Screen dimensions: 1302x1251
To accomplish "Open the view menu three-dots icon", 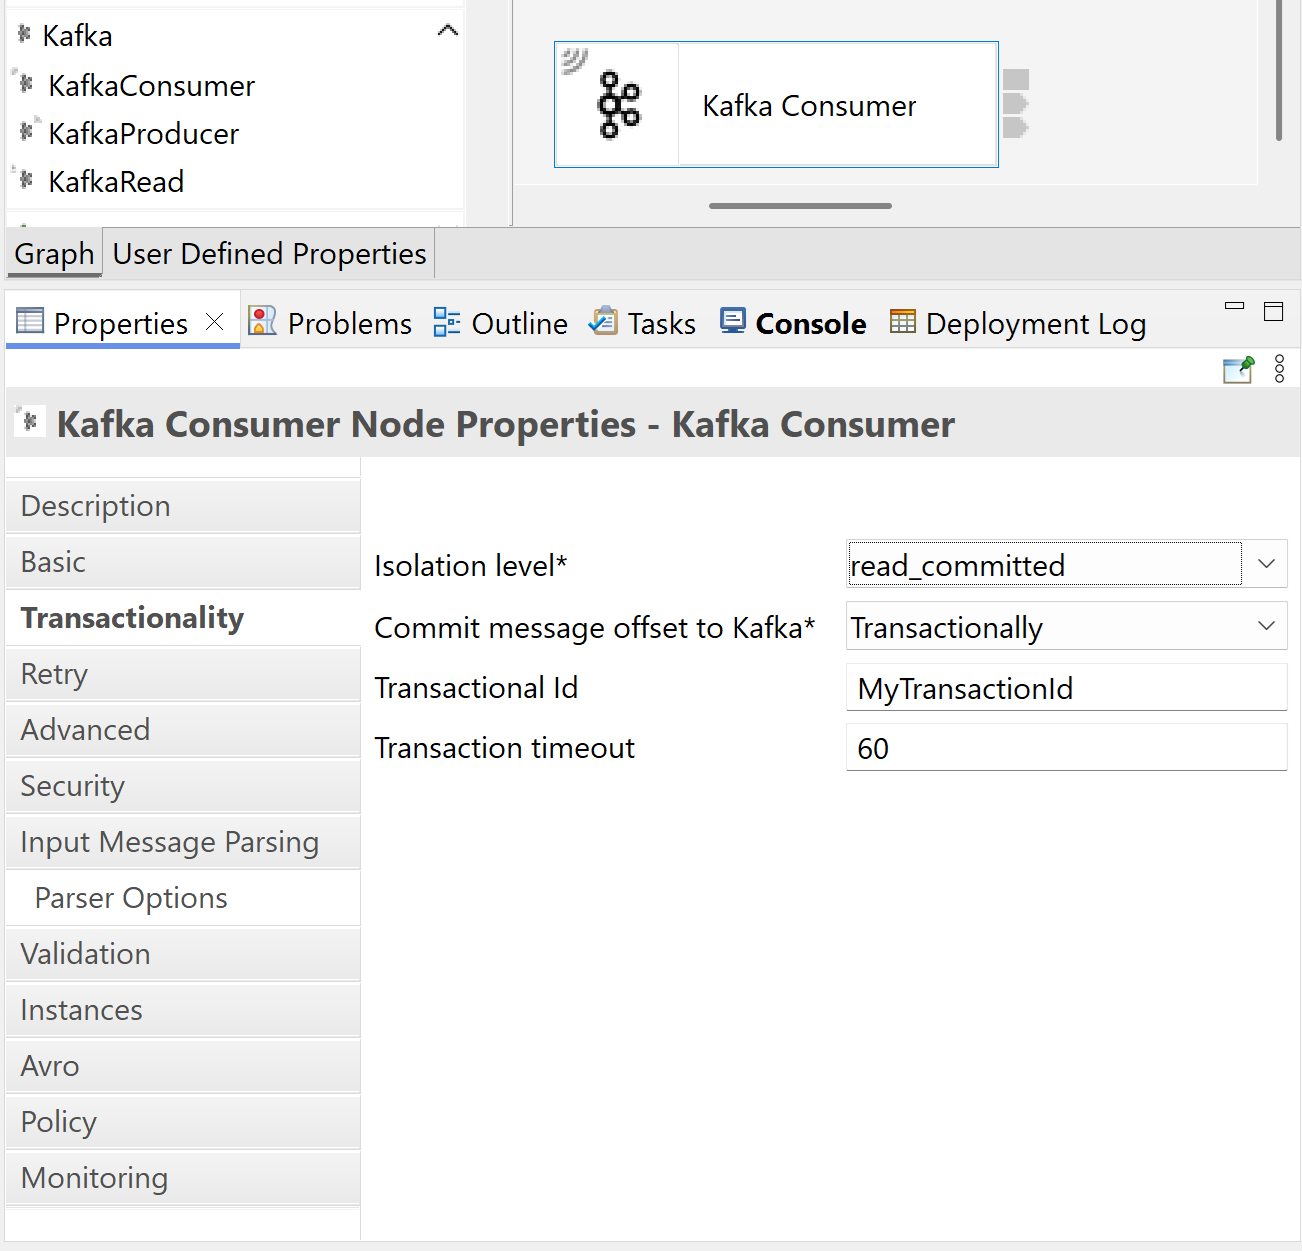I will [x=1279, y=369].
